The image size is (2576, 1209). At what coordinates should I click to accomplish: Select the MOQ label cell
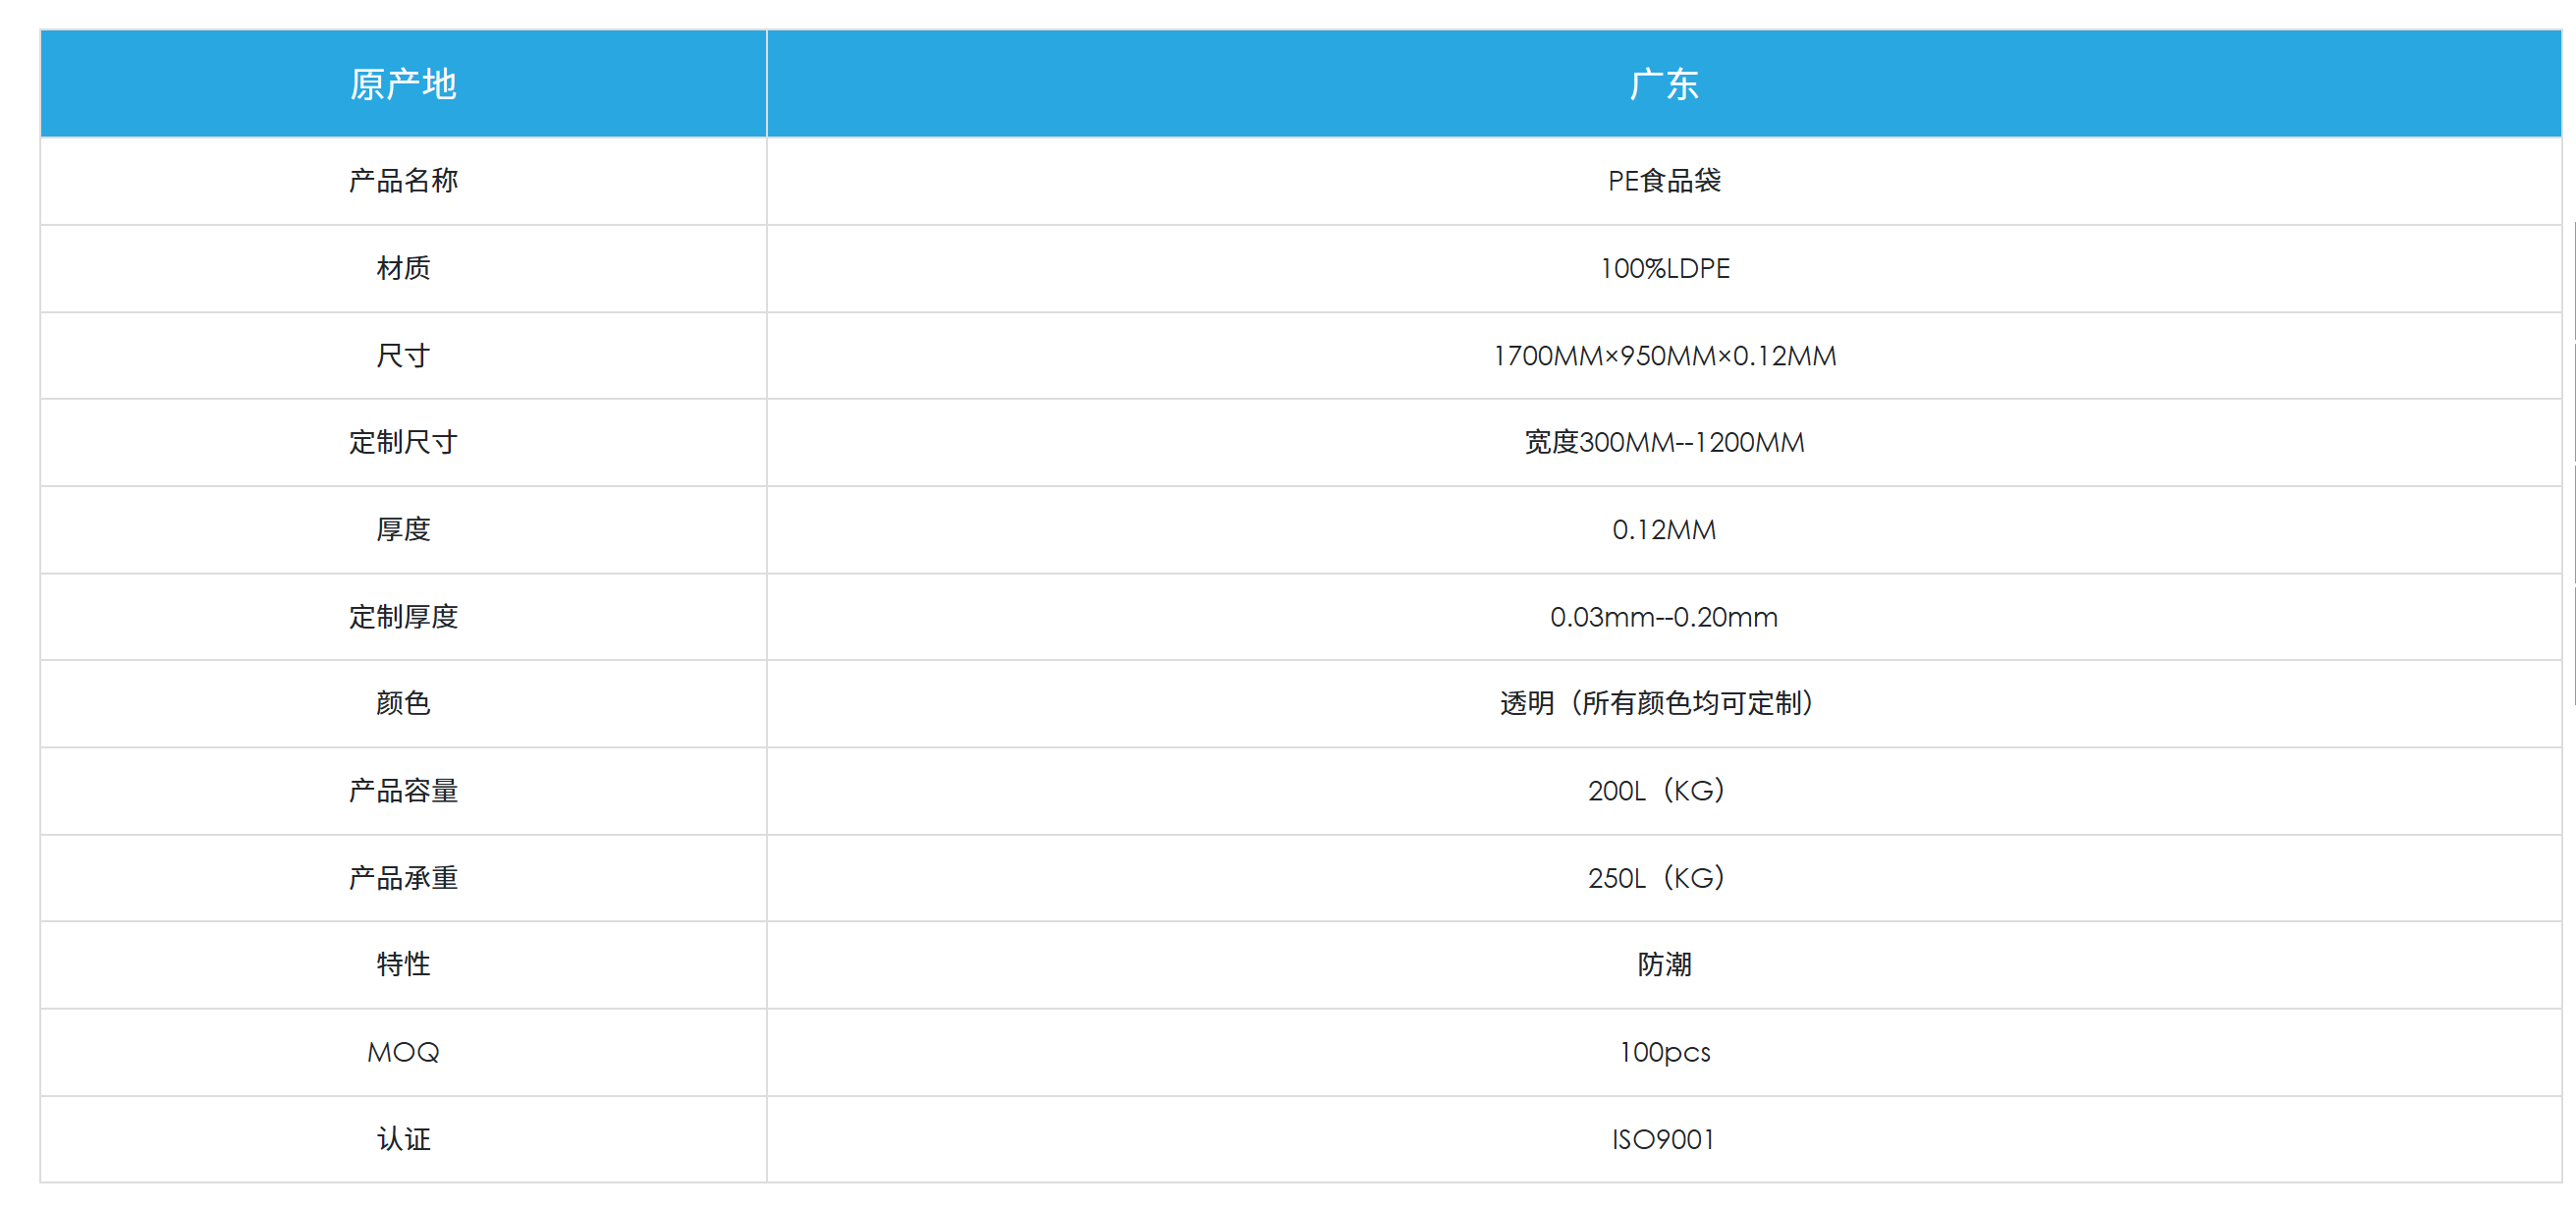coord(403,1052)
